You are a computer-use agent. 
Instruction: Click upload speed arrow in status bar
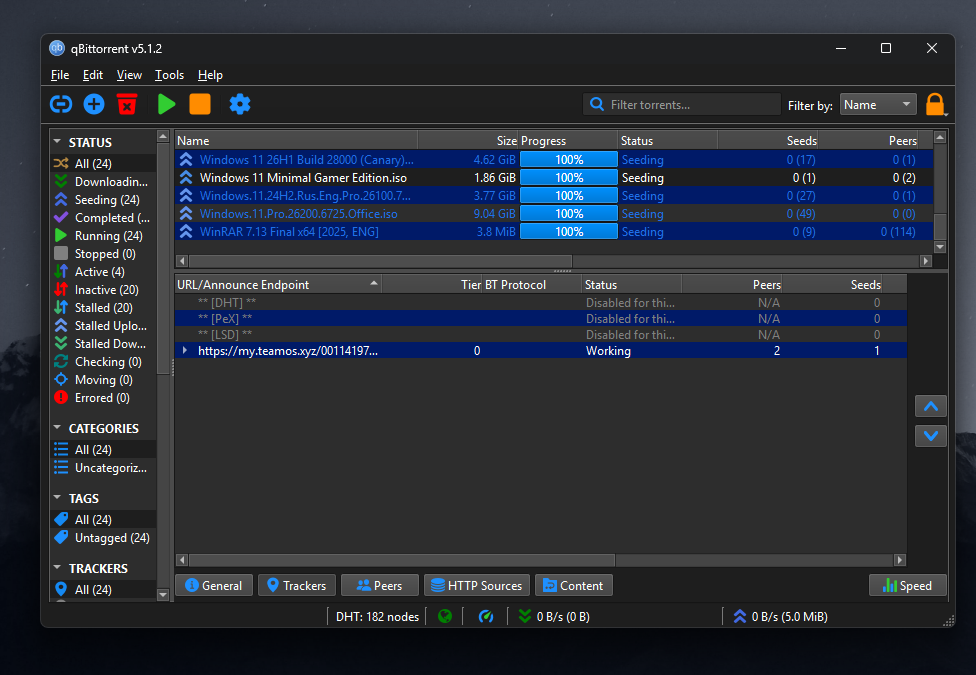pos(739,616)
